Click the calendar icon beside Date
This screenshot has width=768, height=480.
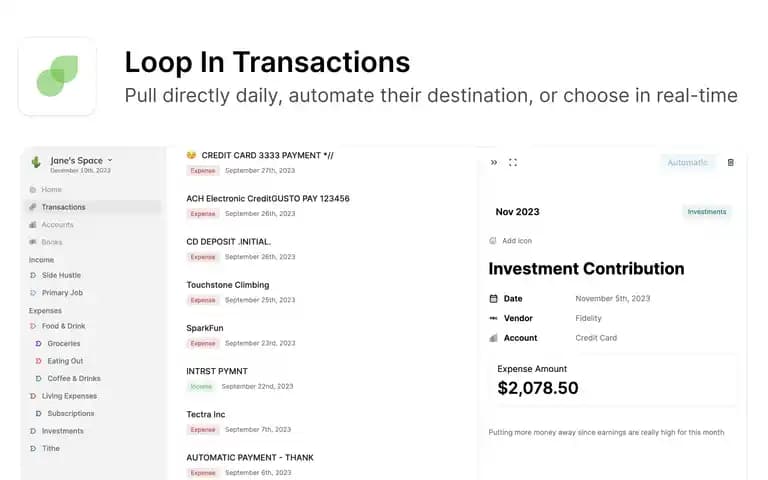tap(493, 299)
